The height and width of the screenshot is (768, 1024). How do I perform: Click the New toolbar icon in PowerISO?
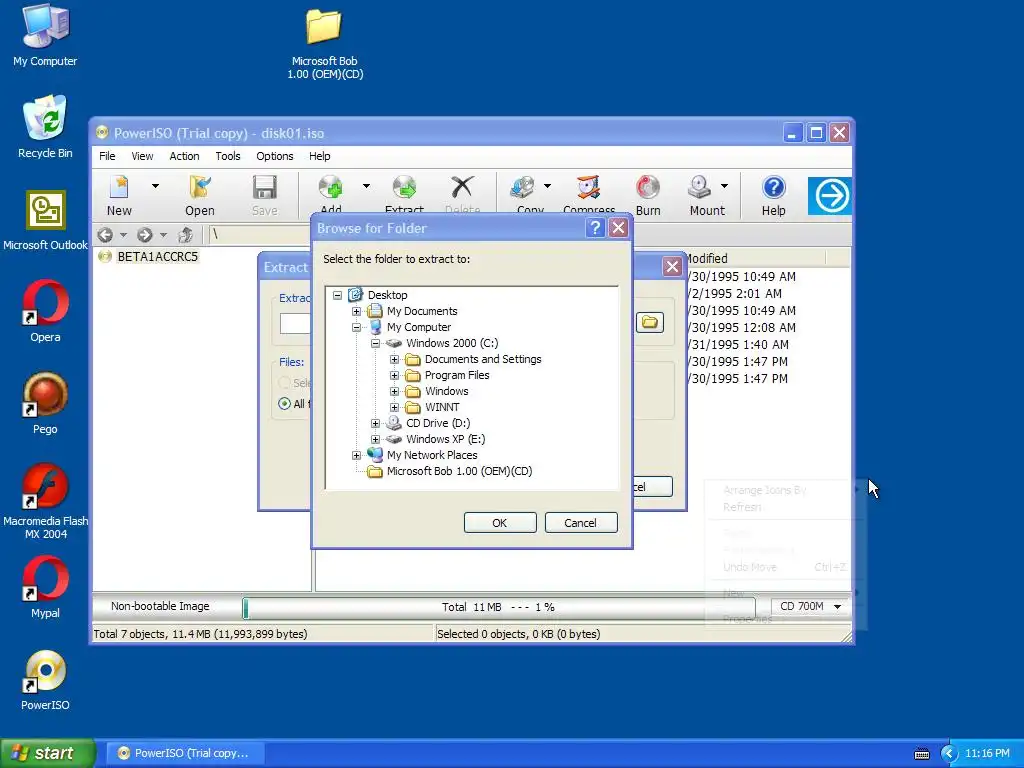point(119,195)
